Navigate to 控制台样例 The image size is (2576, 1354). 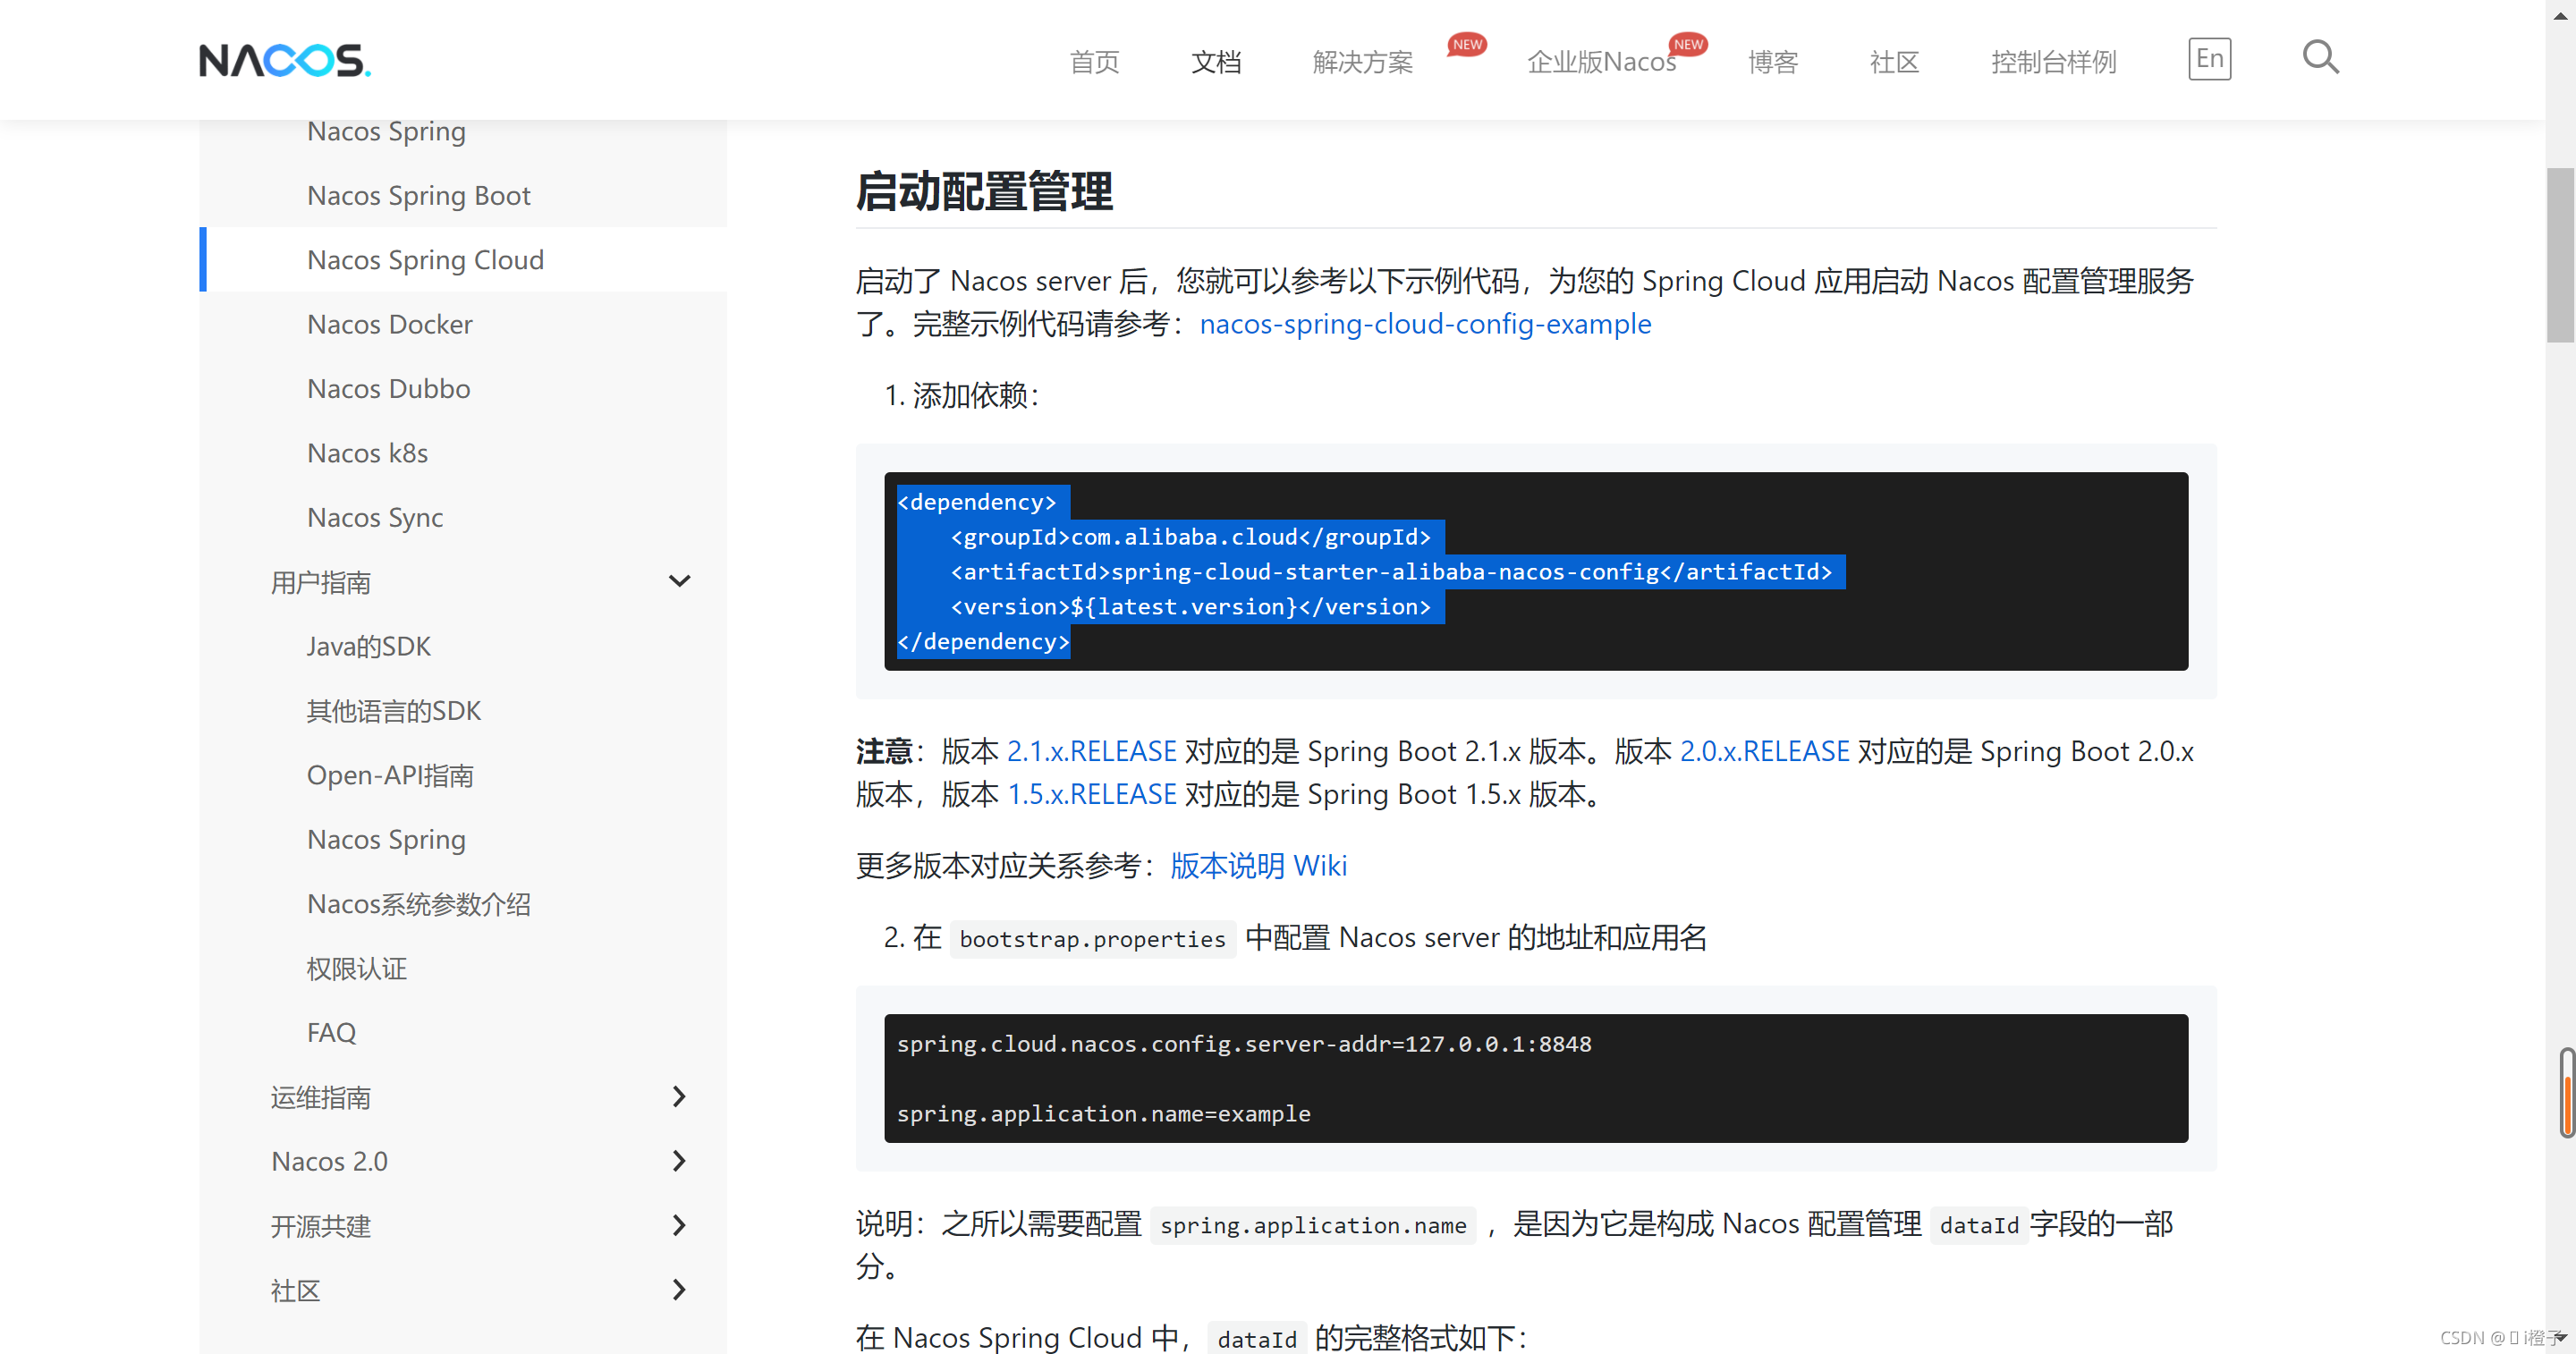click(2053, 61)
